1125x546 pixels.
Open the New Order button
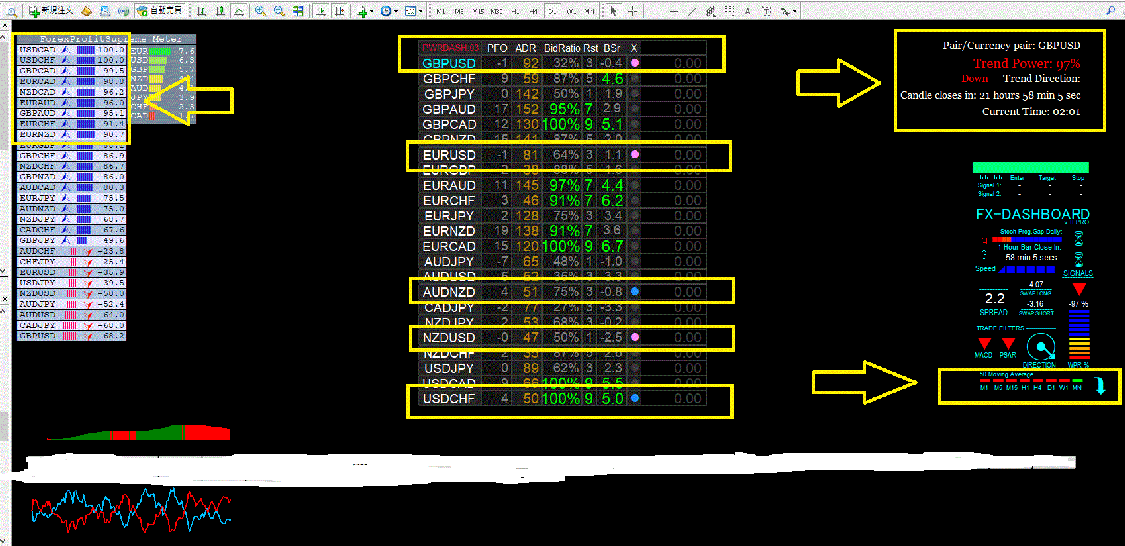[x=51, y=11]
